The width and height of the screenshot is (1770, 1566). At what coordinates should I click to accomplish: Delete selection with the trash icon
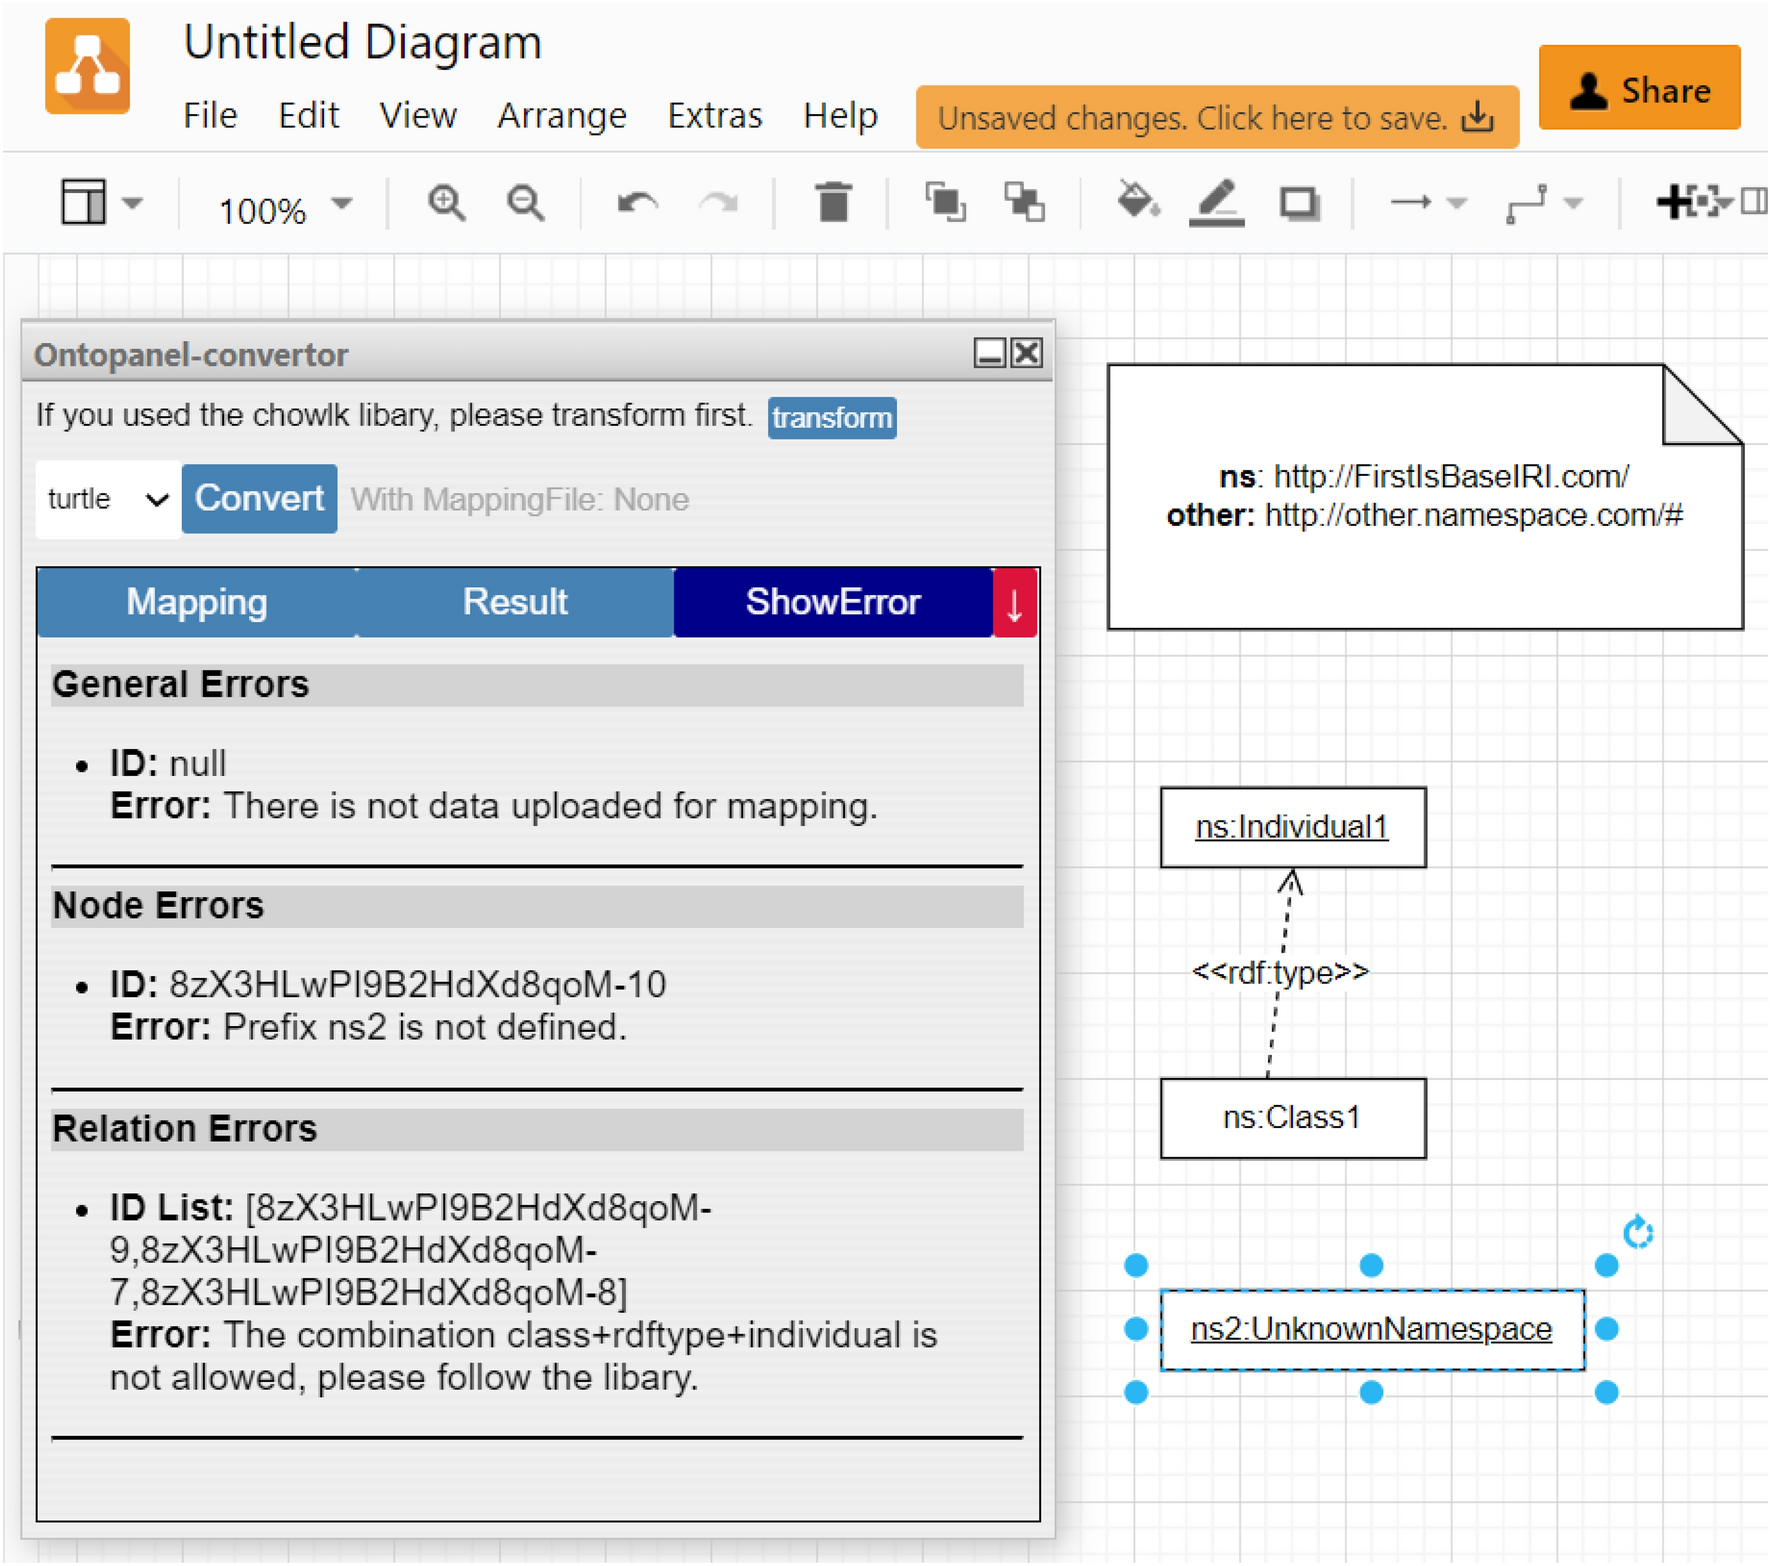(832, 203)
